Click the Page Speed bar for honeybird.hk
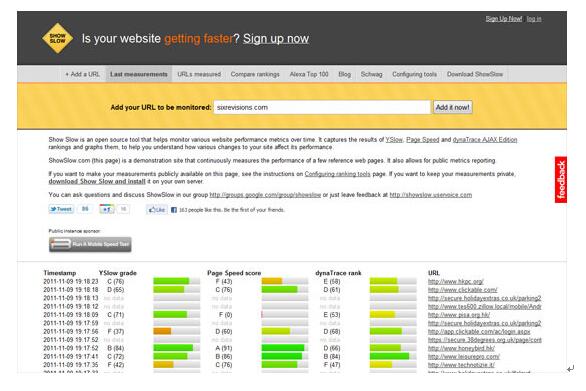This screenshot has width=586, height=391. (285, 348)
